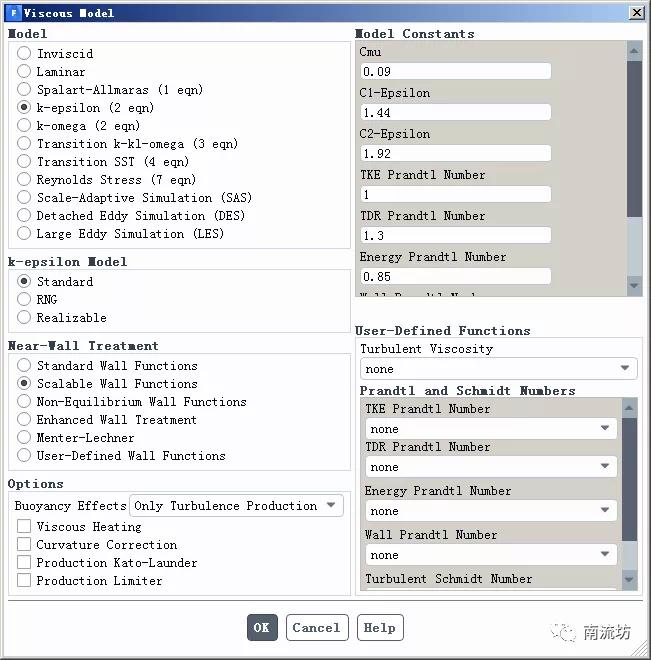Select Standard Wall Functions
Screen dimensions: 651x660
tap(24, 365)
